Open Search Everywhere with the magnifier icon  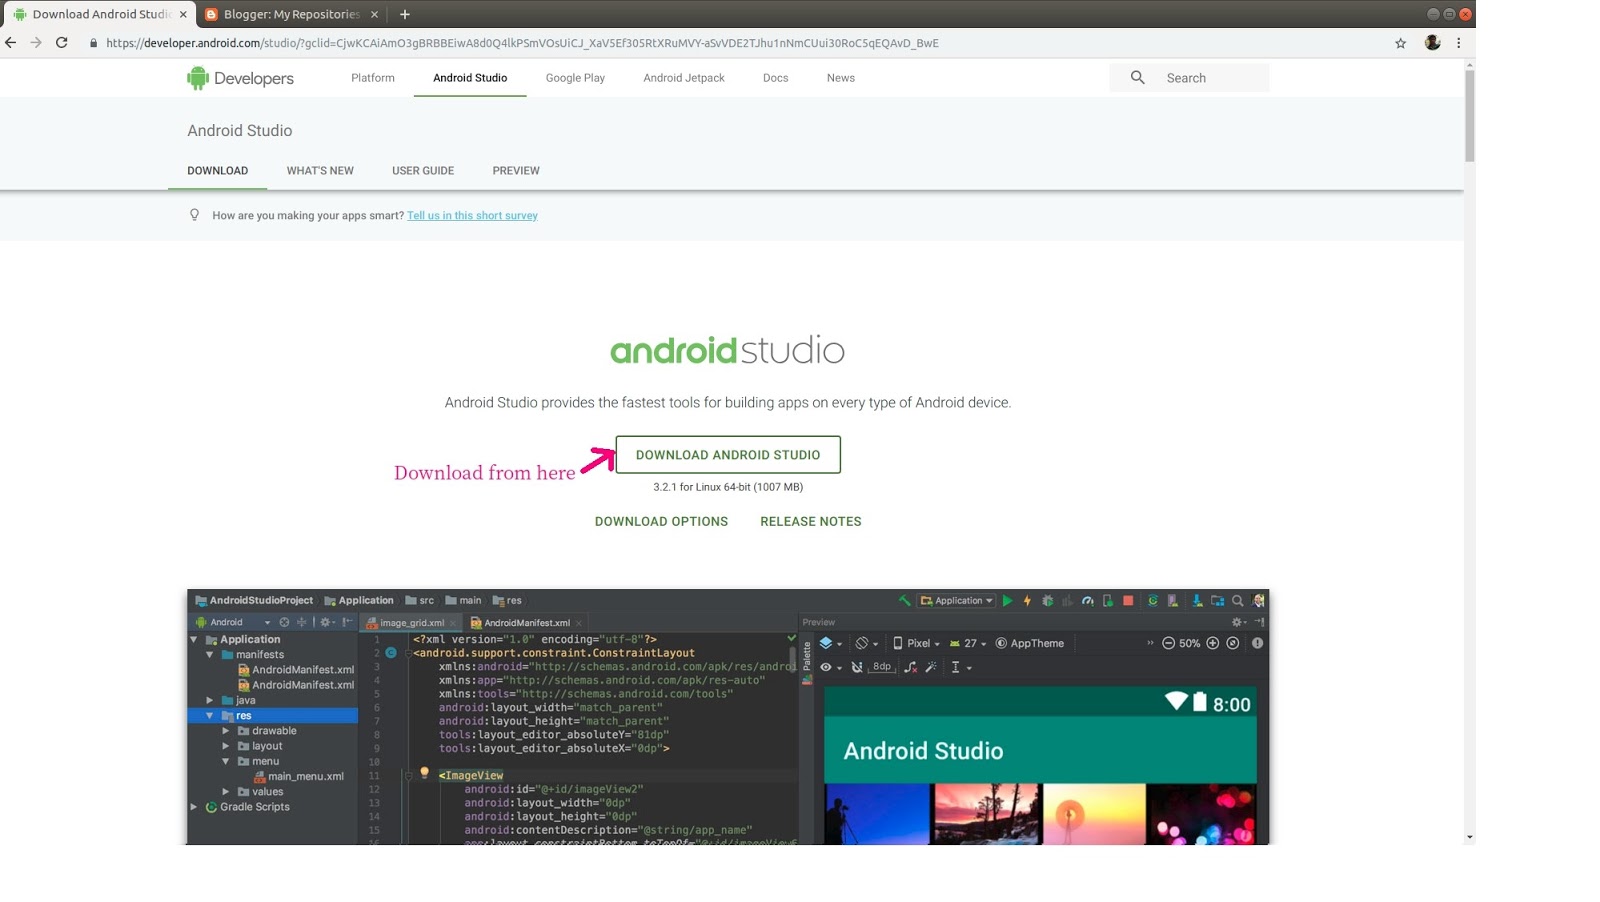(1238, 601)
